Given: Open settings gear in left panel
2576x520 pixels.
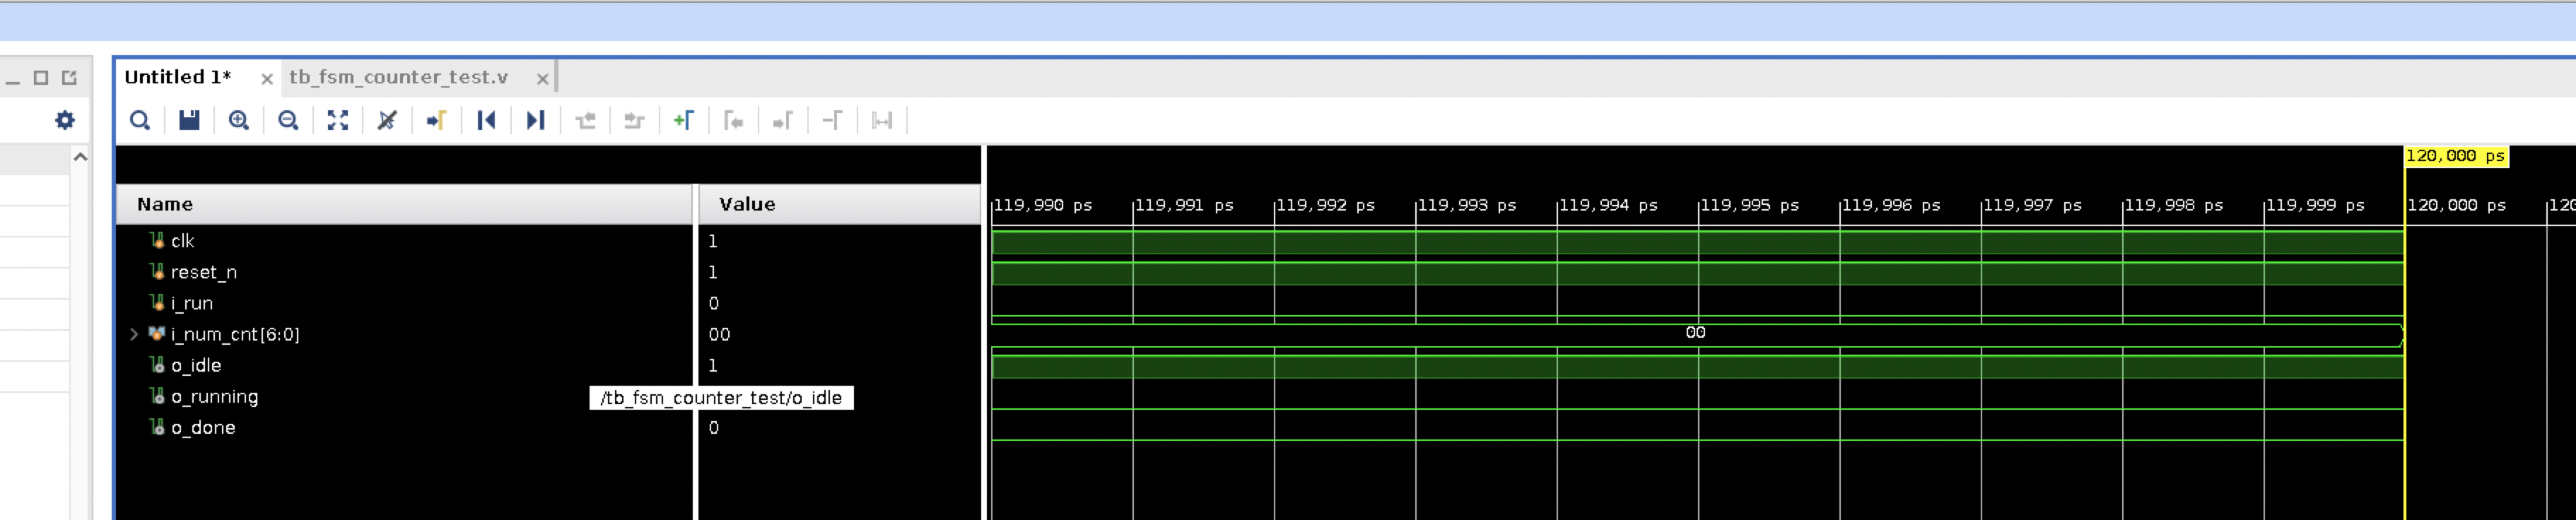Looking at the screenshot, I should (x=65, y=121).
